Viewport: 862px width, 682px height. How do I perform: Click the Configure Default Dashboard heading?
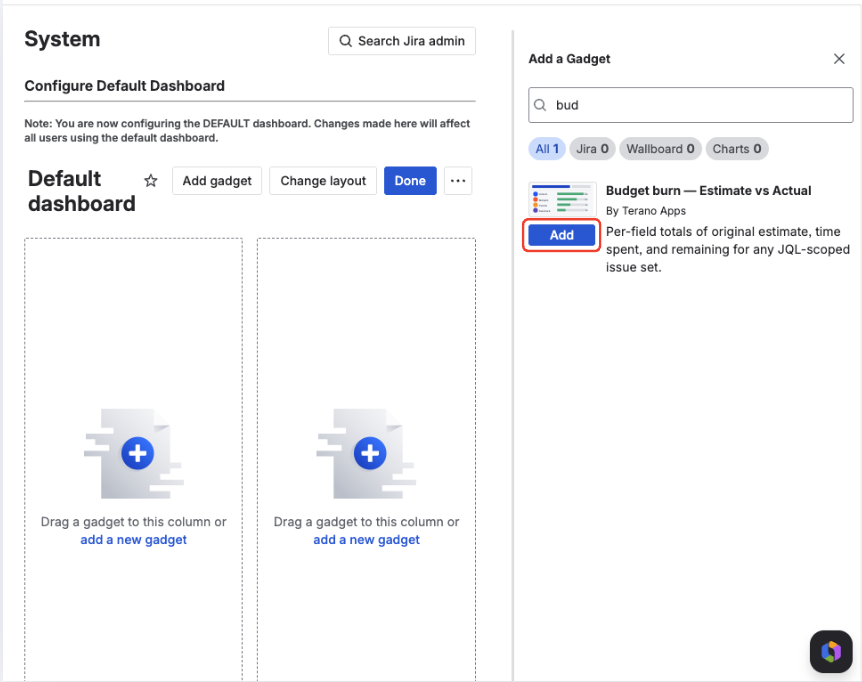[125, 86]
